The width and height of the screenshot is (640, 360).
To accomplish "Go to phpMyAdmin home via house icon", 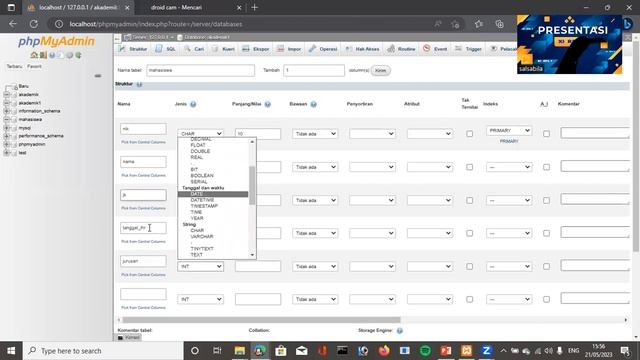I will [34, 55].
